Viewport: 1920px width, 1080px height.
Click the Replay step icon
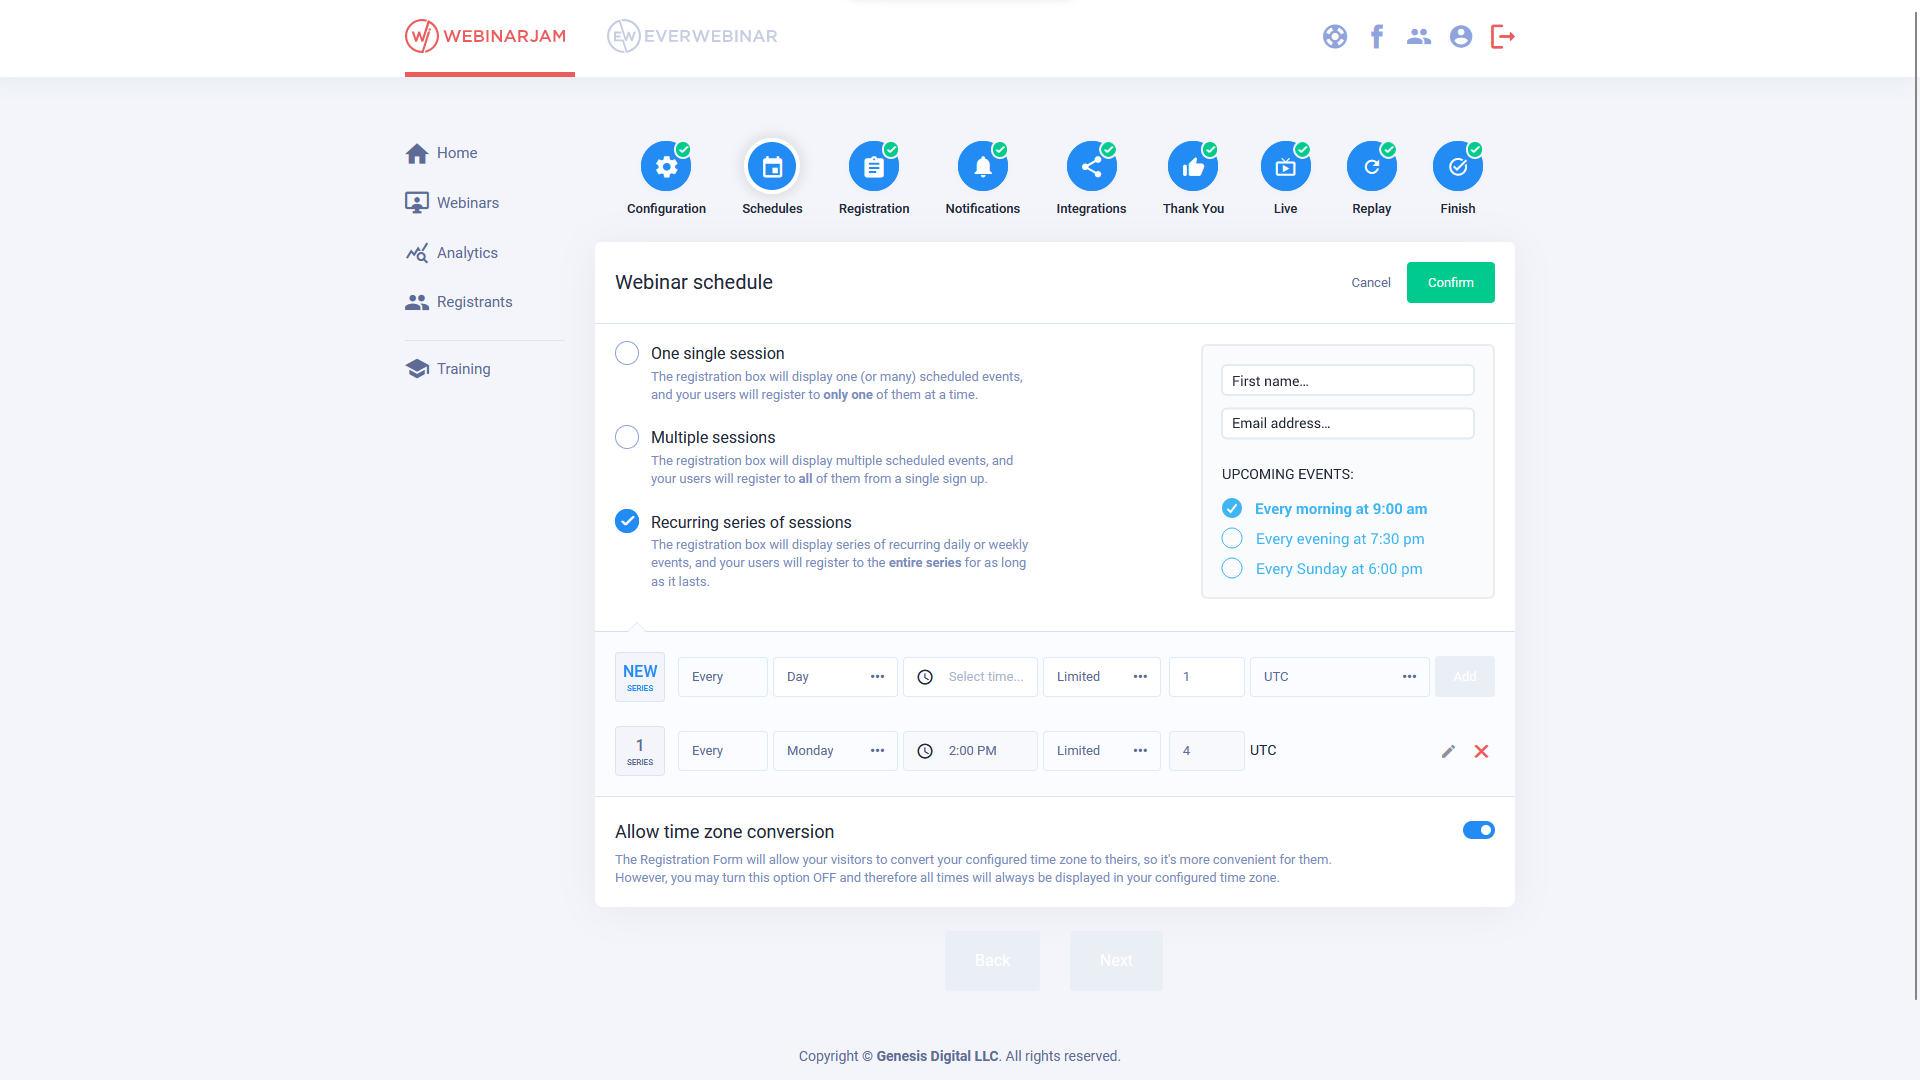point(1371,167)
